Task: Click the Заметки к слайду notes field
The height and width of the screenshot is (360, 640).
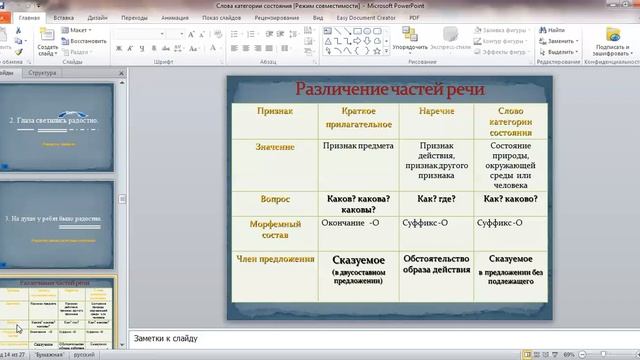Action: pos(384,338)
